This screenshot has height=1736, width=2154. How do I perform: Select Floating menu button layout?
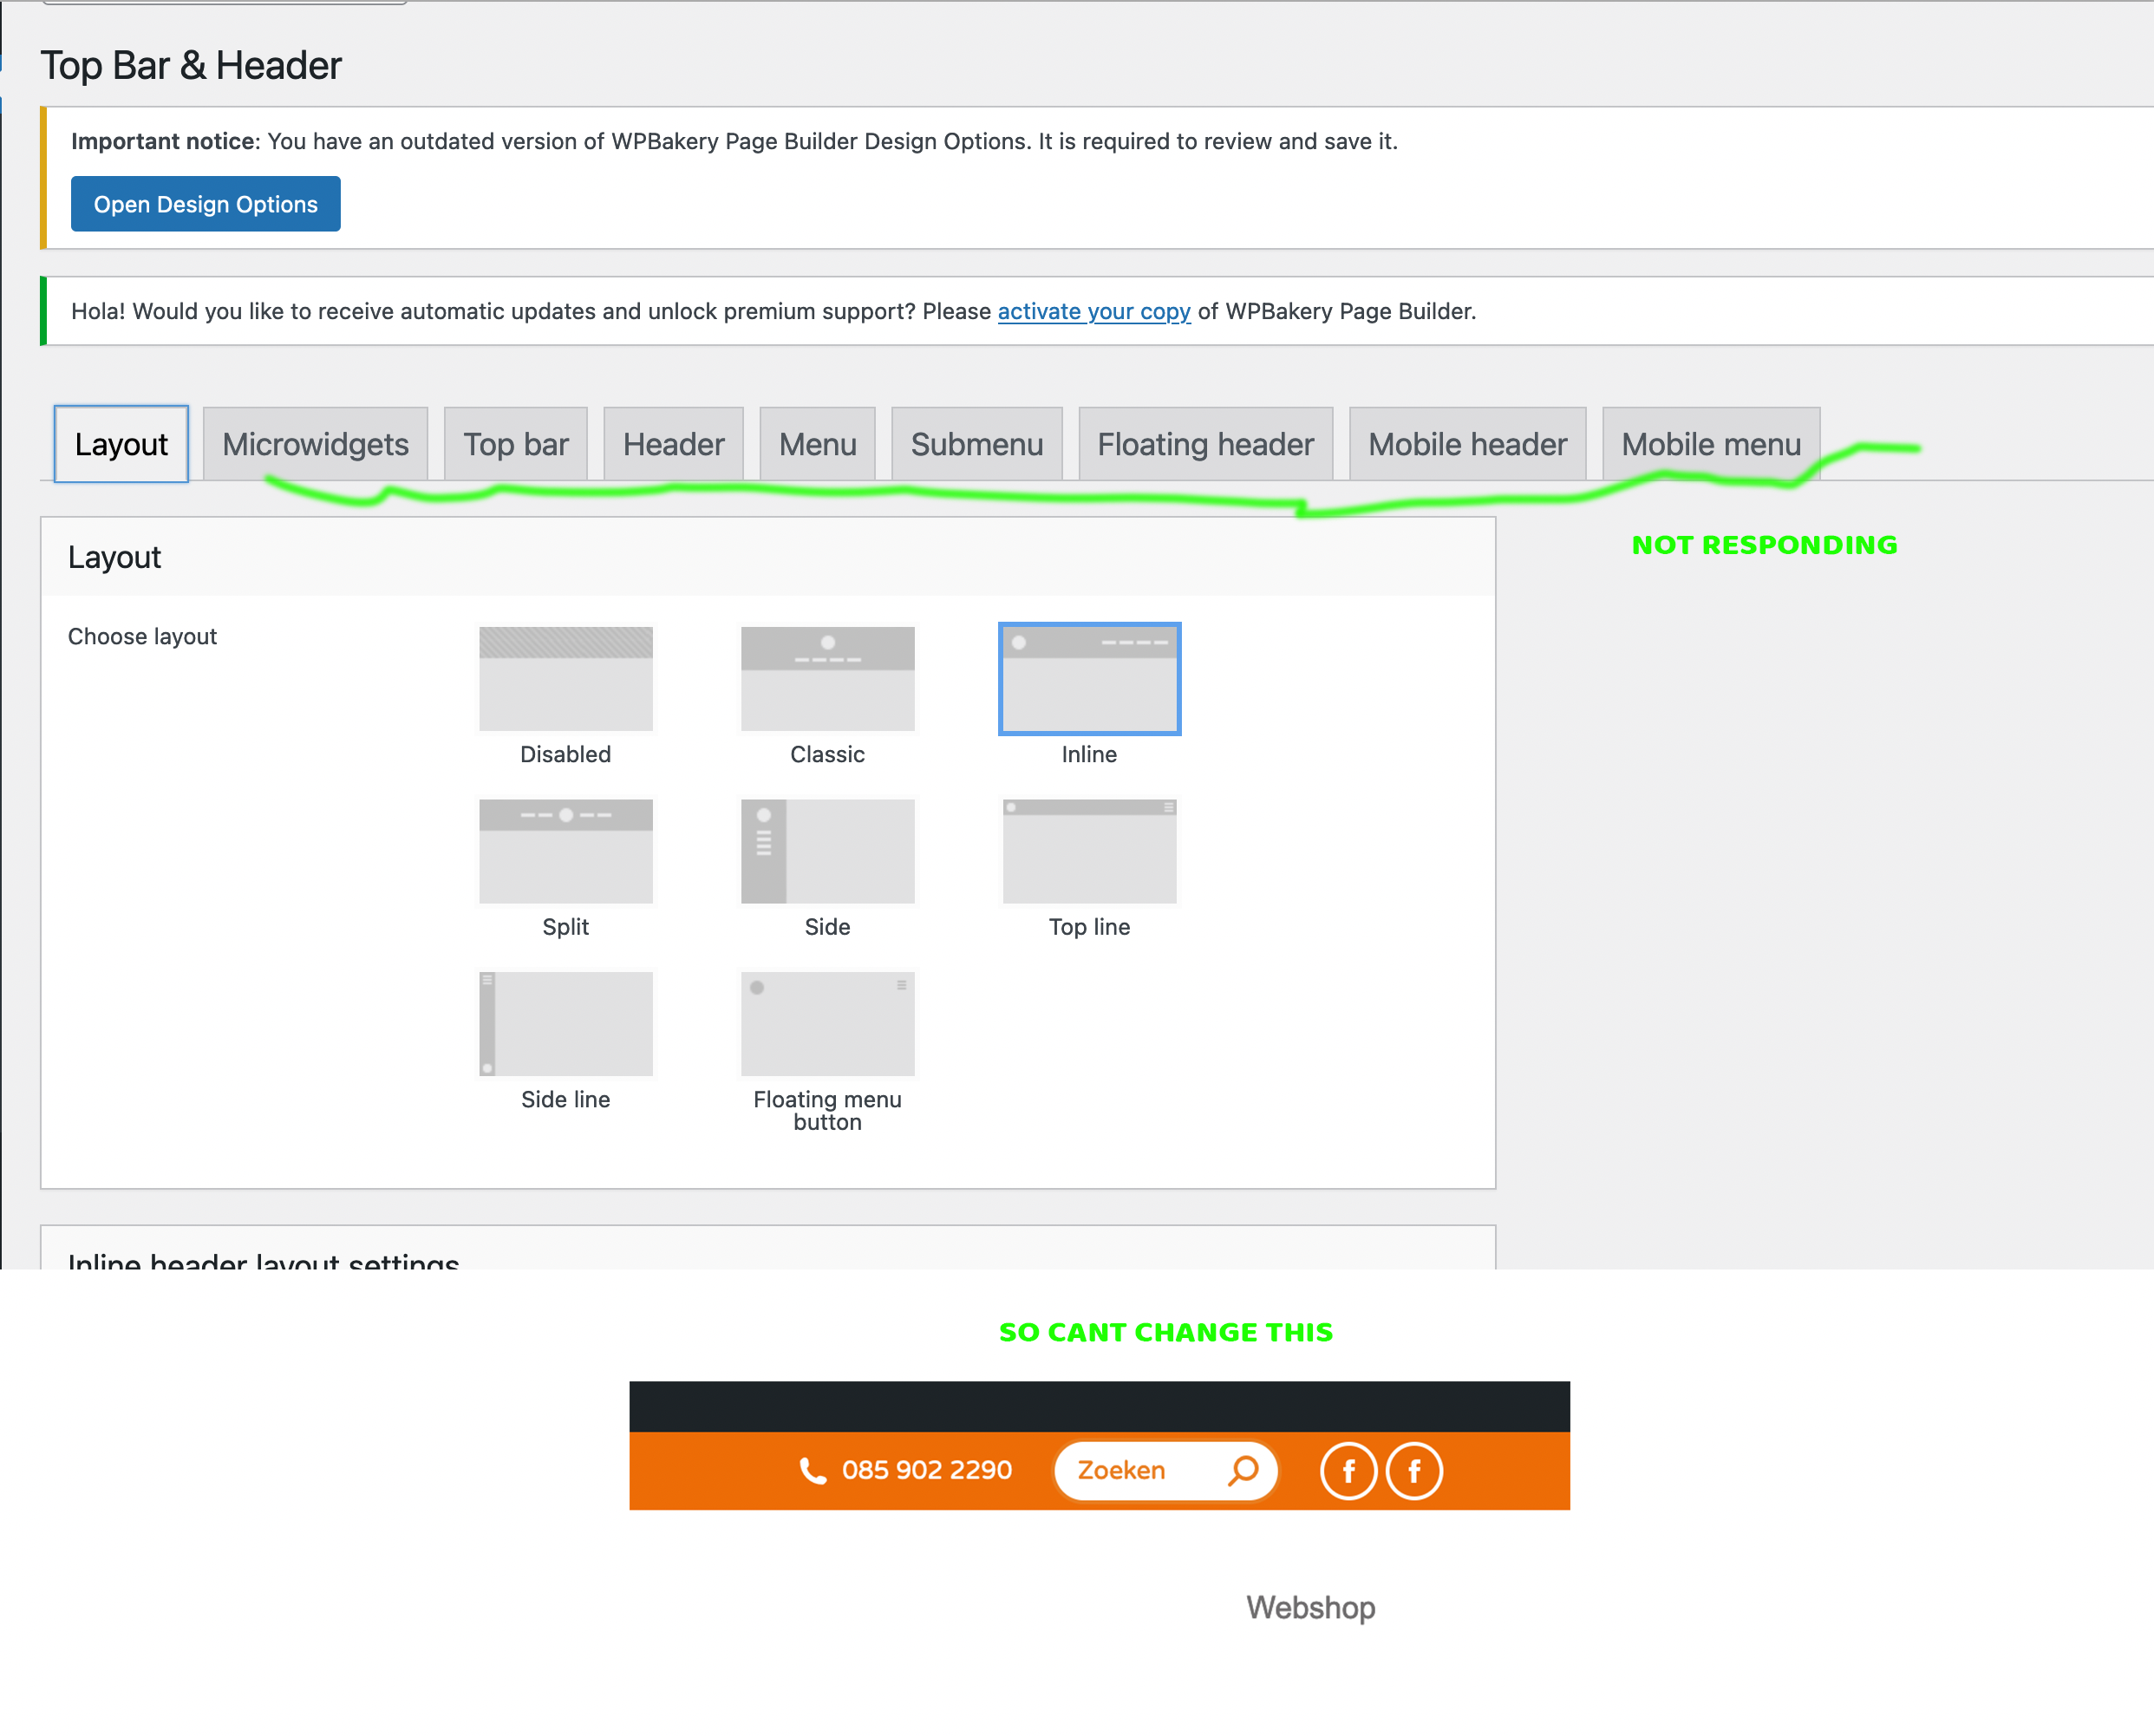click(827, 1024)
